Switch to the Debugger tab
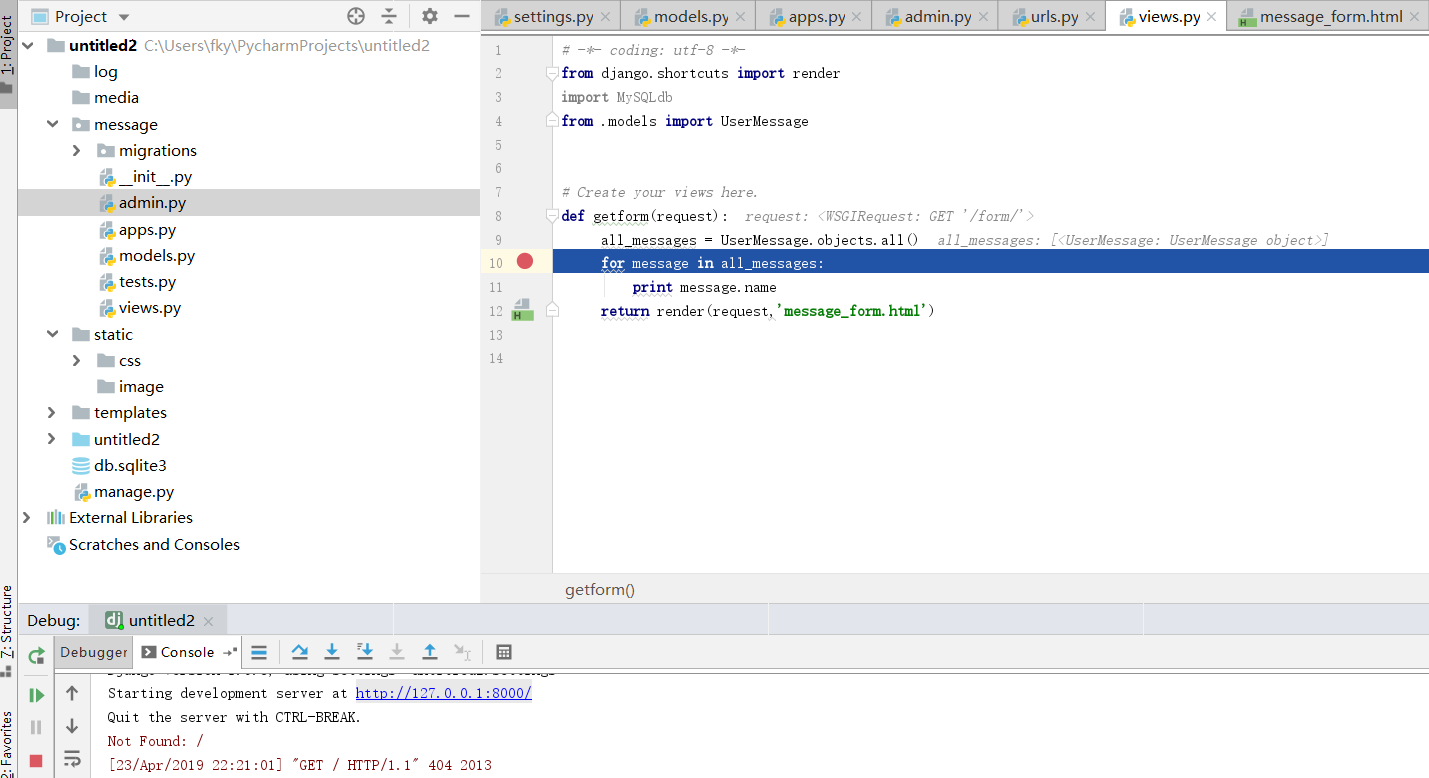The height and width of the screenshot is (778, 1429). tap(94, 652)
